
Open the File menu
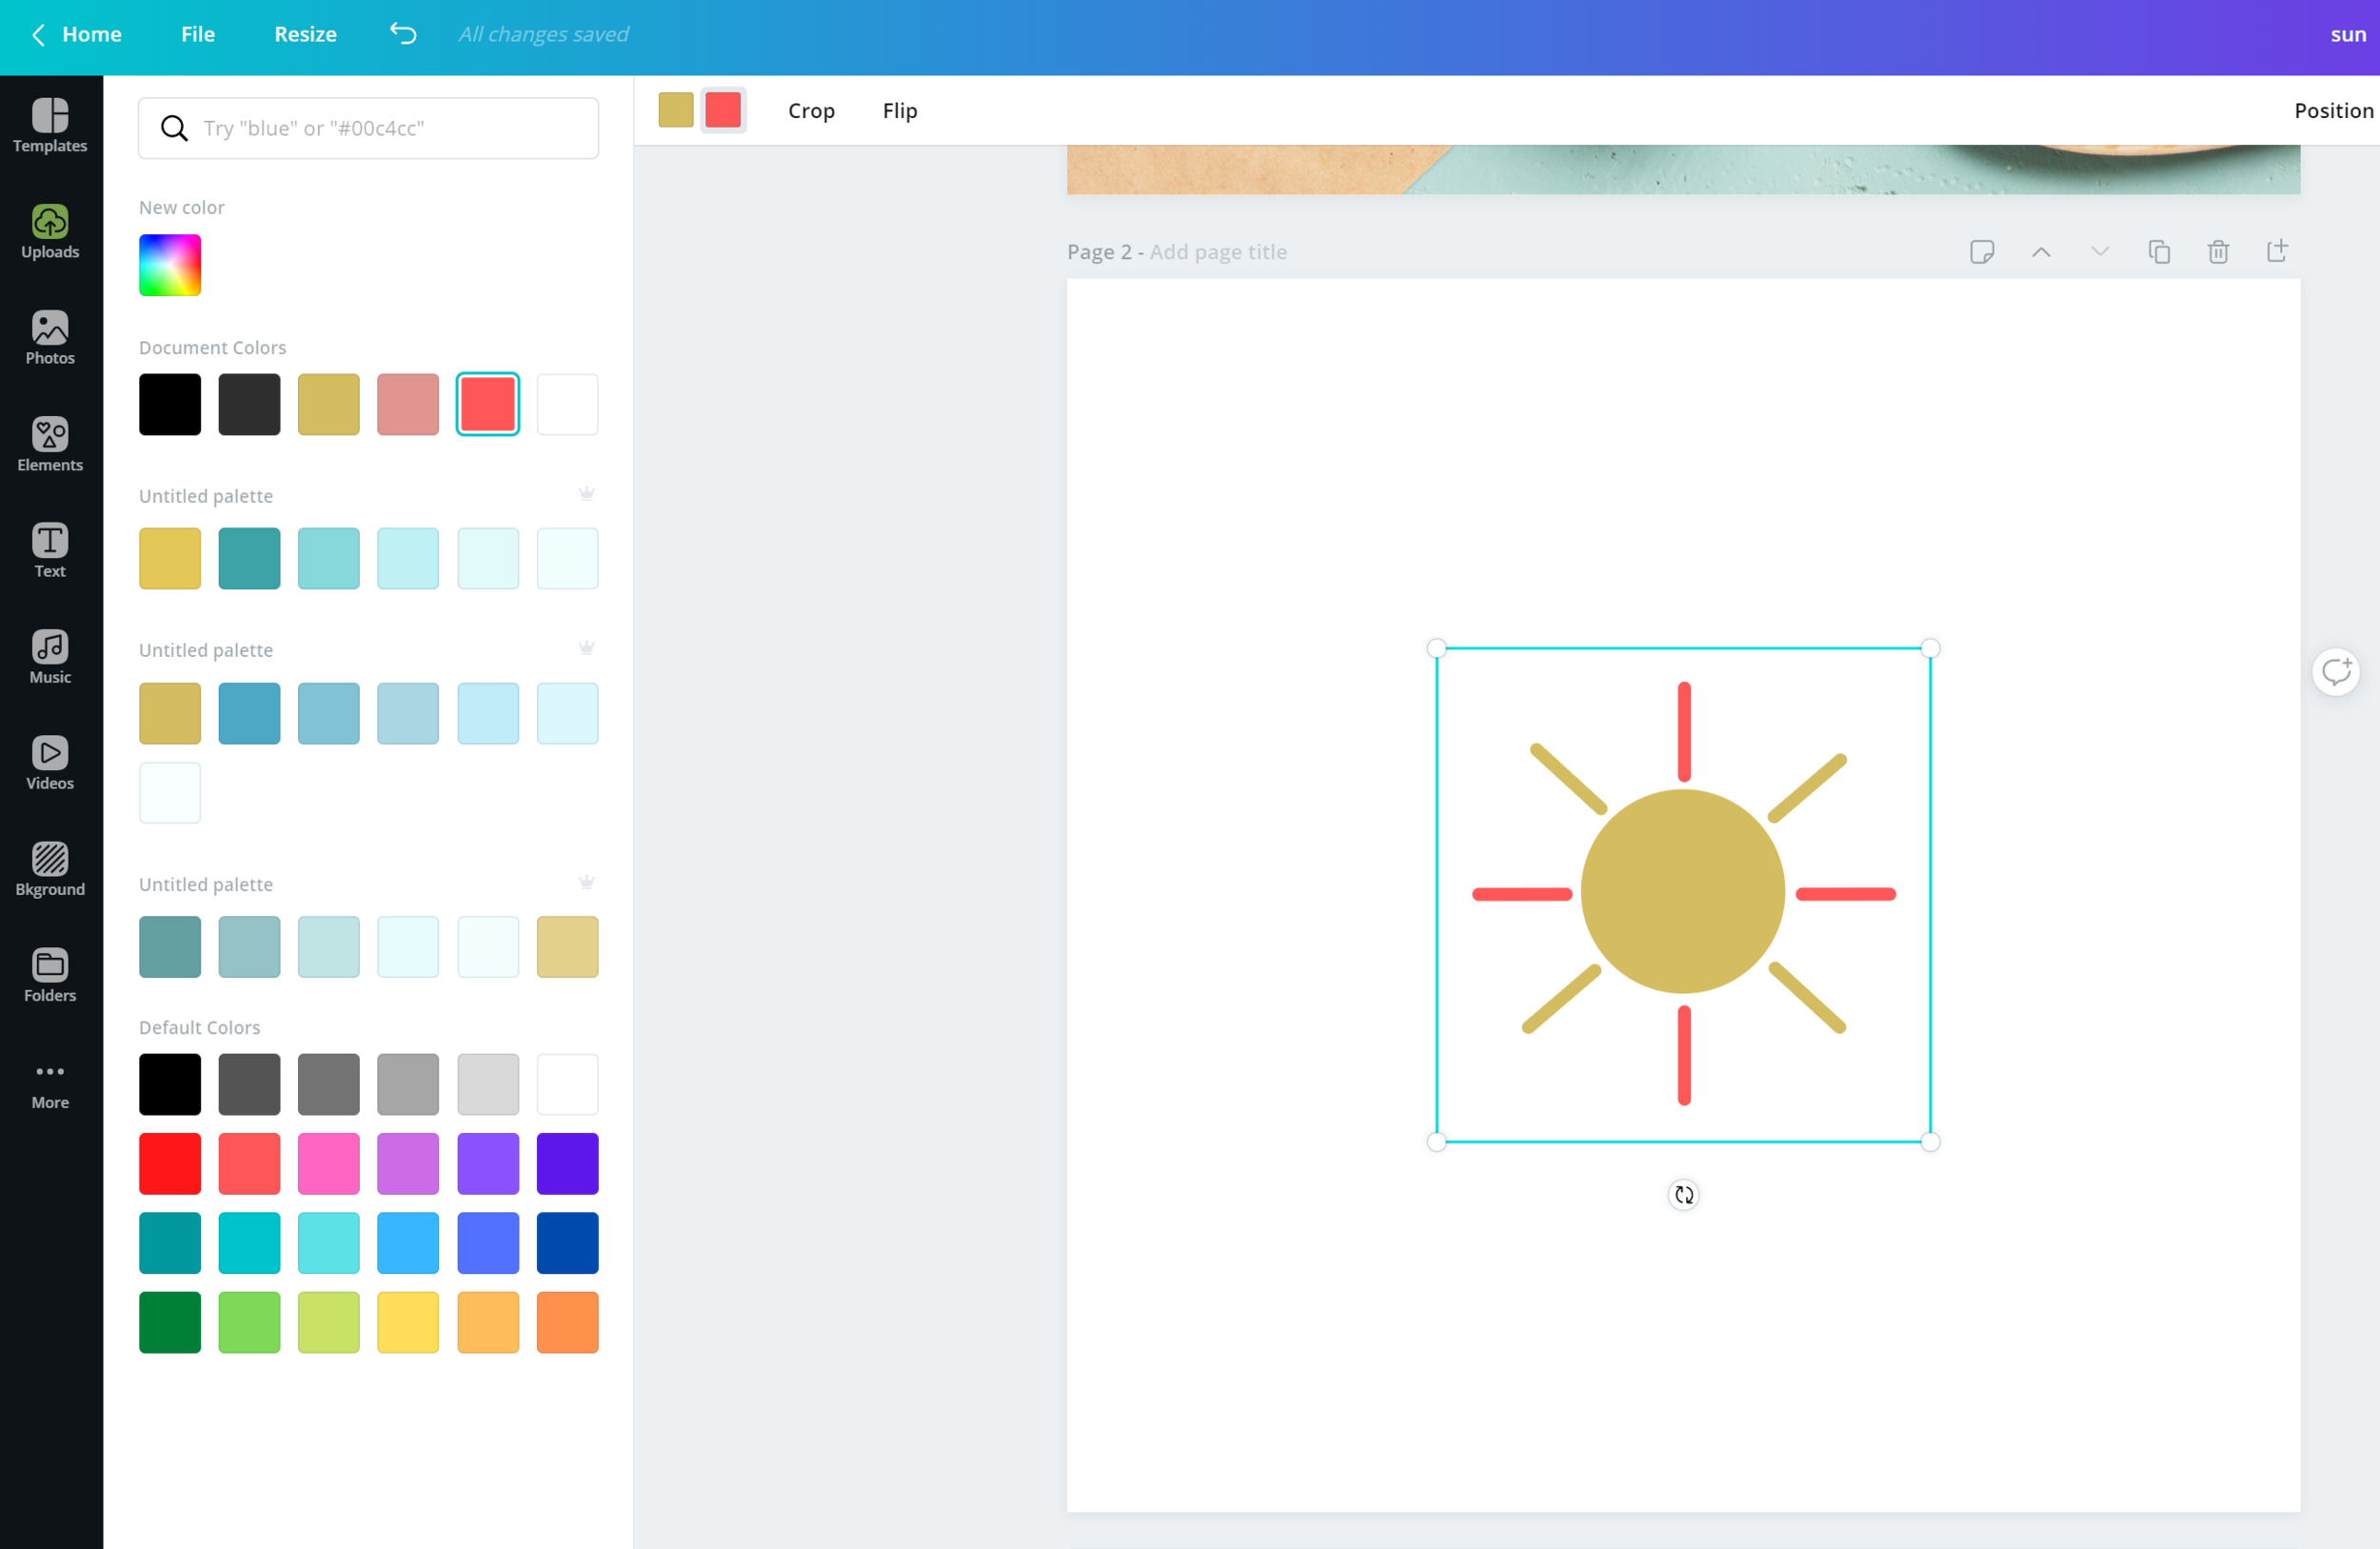tap(197, 34)
